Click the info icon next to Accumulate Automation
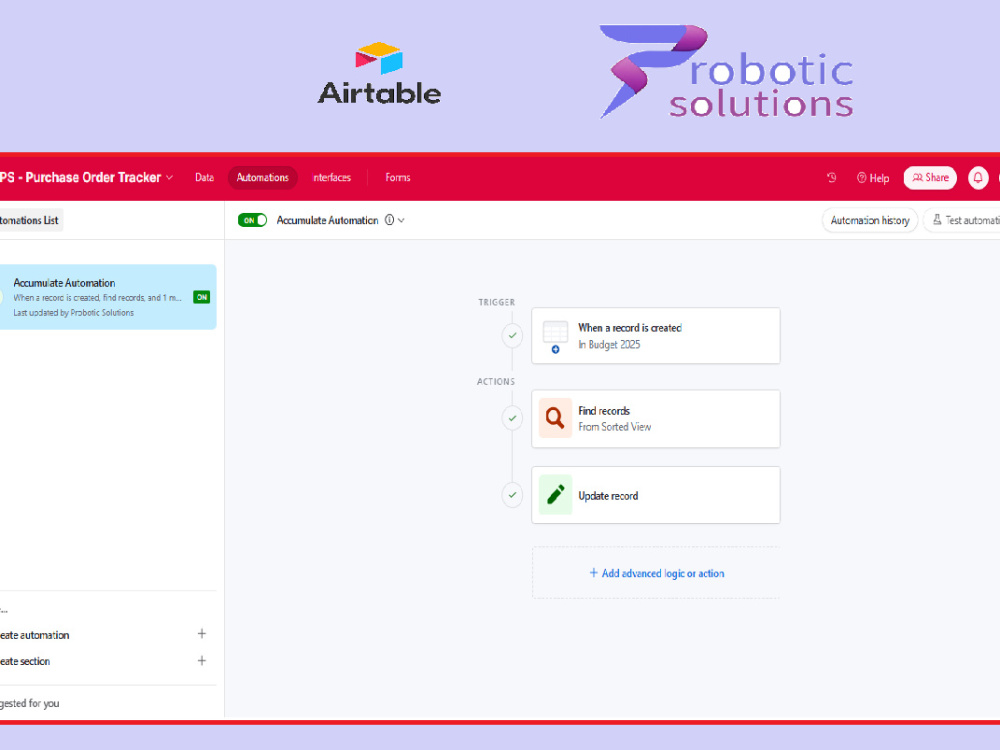The height and width of the screenshot is (750, 1000). 389,220
